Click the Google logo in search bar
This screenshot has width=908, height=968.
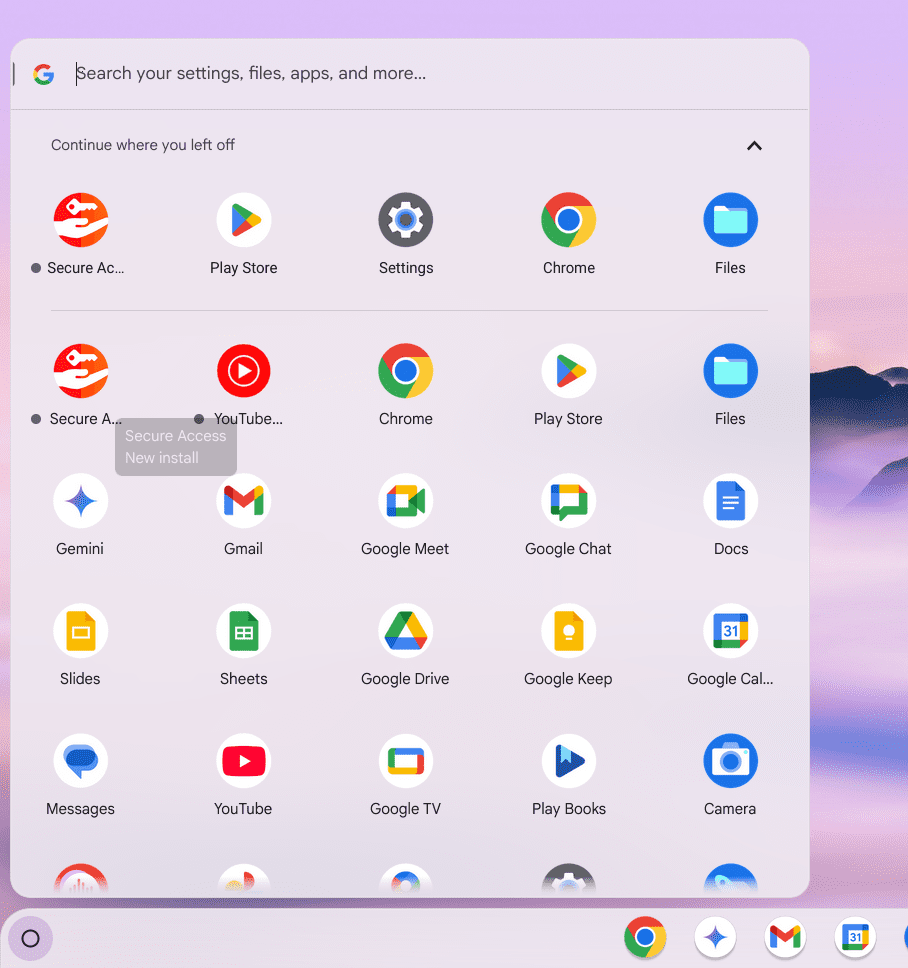pos(43,74)
